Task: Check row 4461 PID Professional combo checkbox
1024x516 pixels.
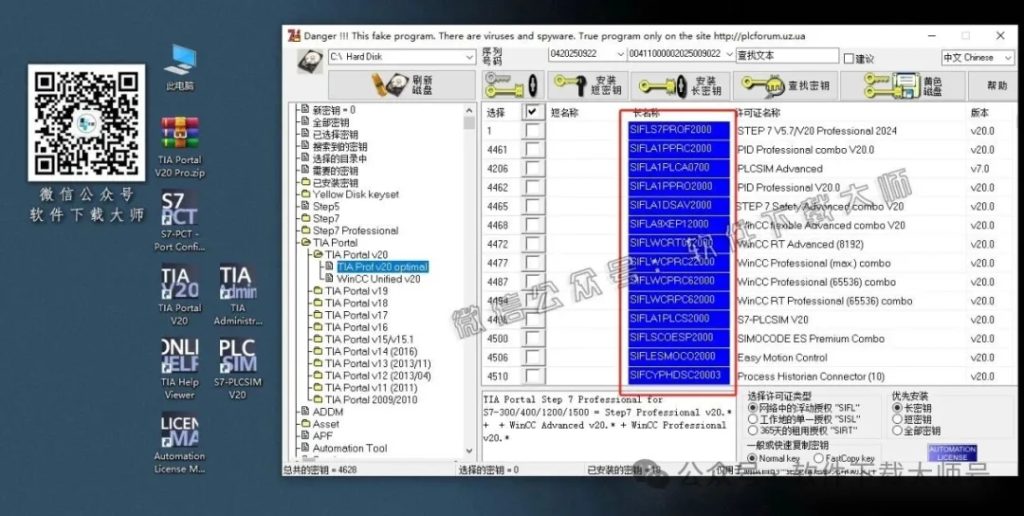Action: [x=533, y=150]
